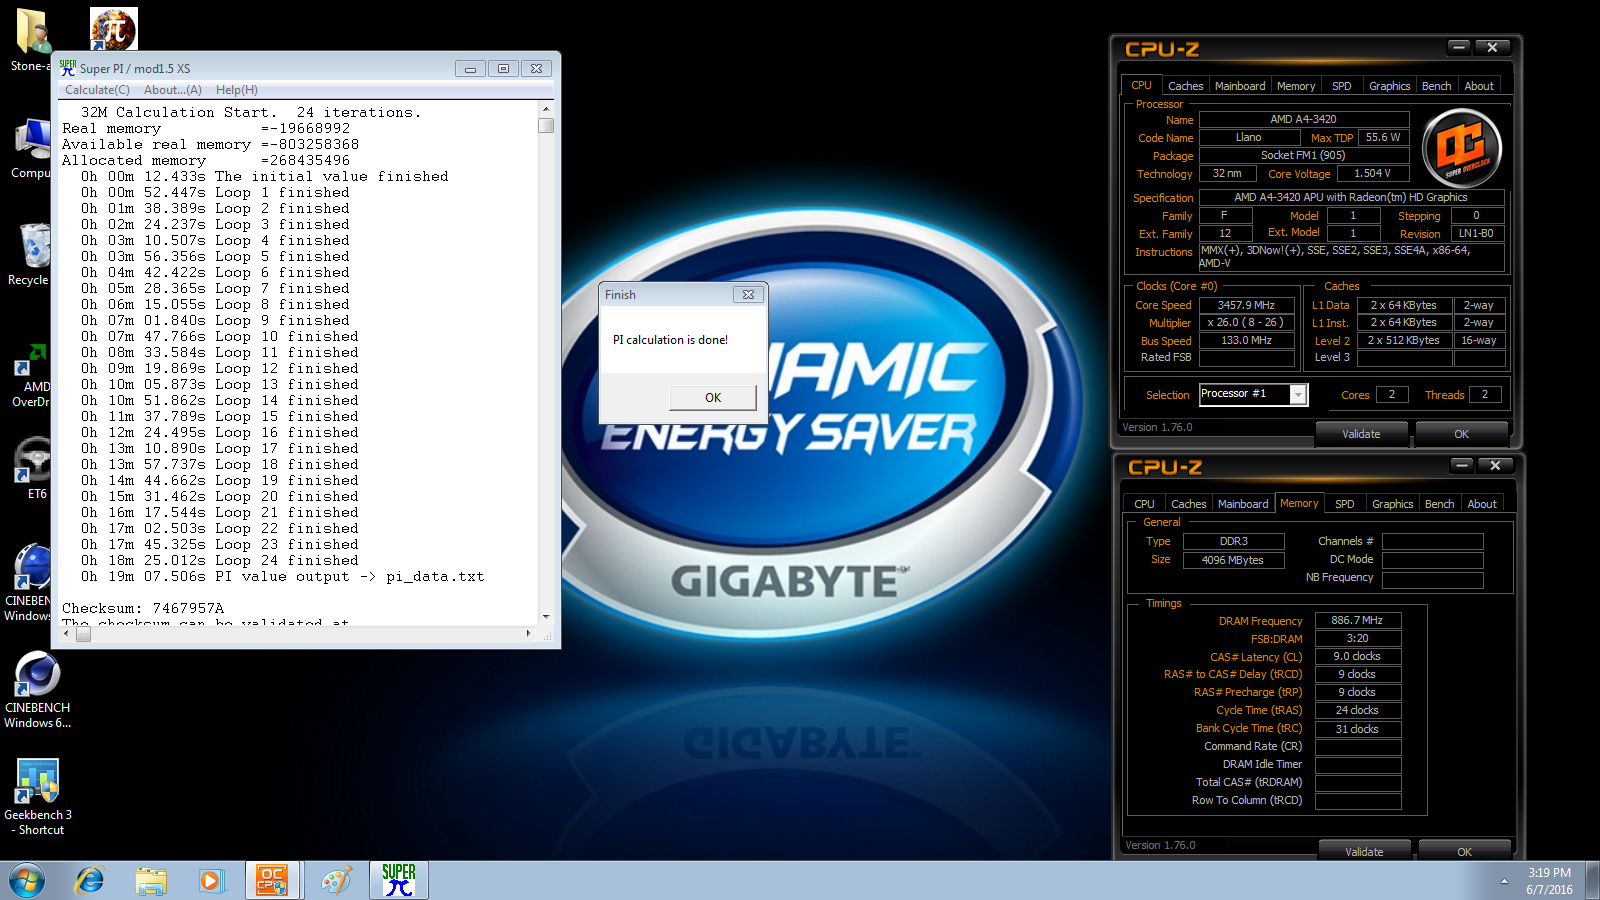The width and height of the screenshot is (1600, 900).
Task: Click the OC Super Overclock logo in CPU-Z
Action: tap(1462, 149)
